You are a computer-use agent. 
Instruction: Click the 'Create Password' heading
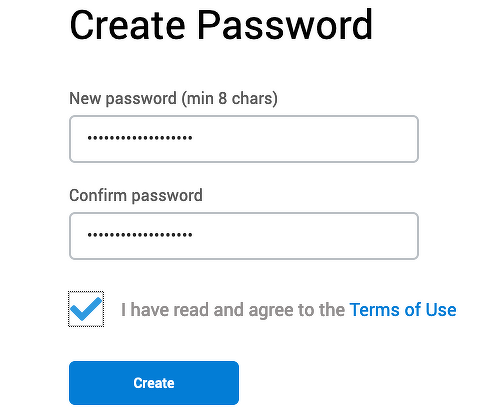[221, 25]
